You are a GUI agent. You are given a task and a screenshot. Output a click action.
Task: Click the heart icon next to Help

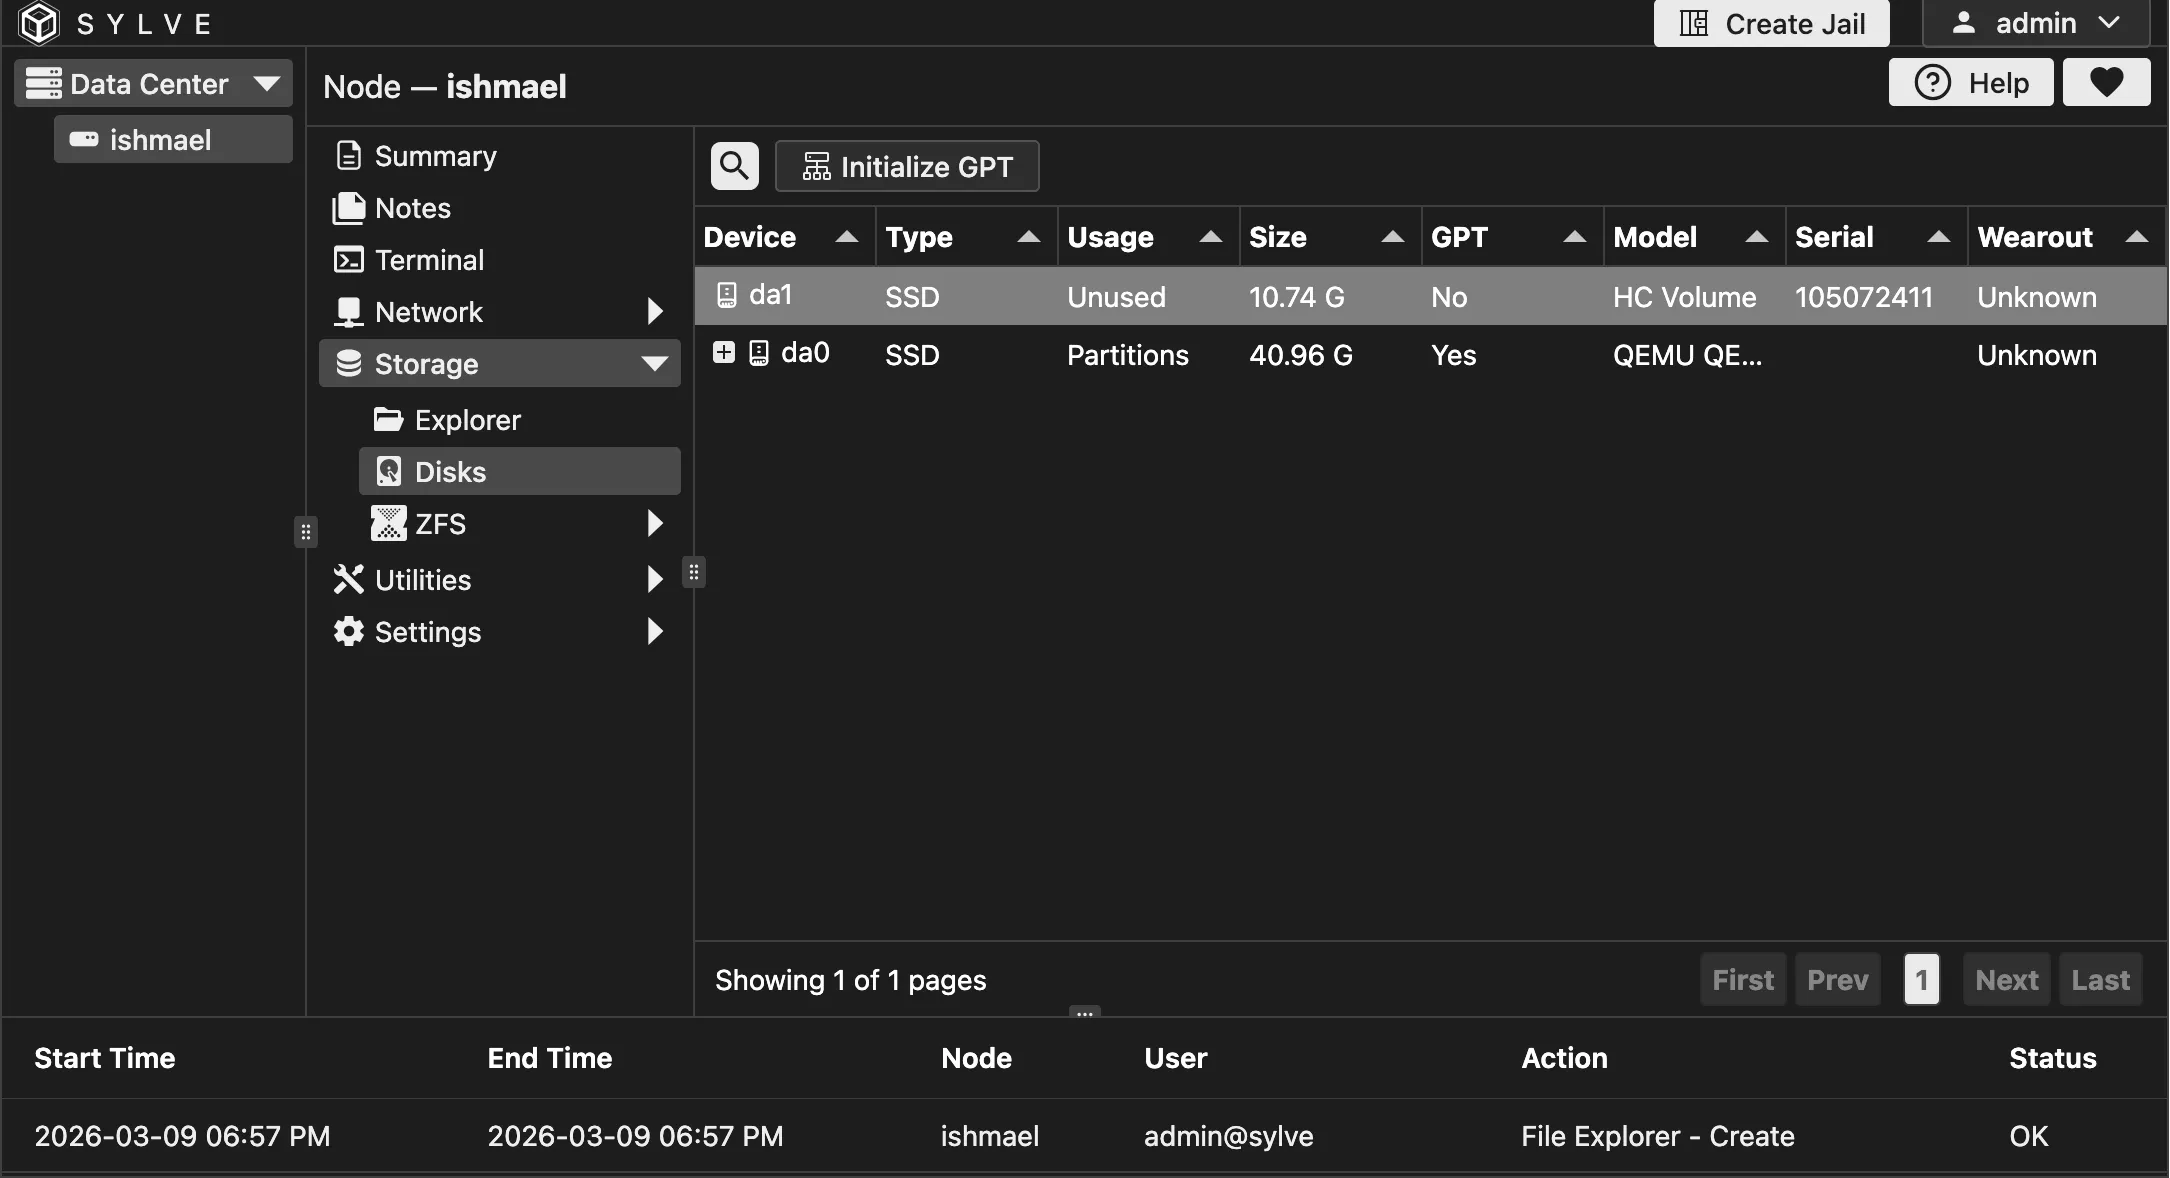pos(2106,82)
